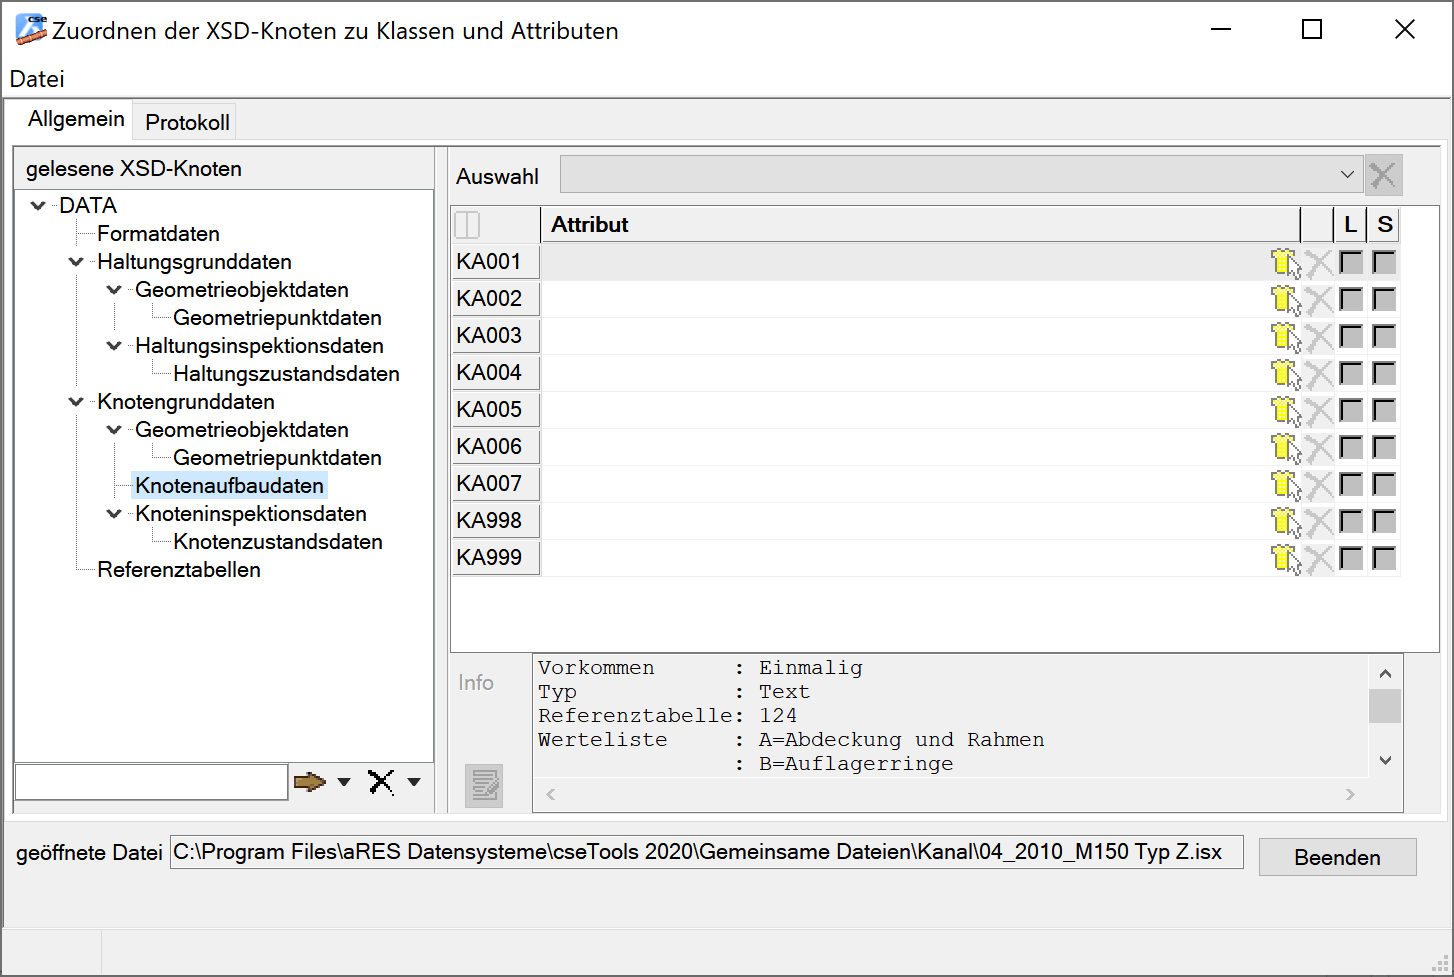
Task: Enable the L checkbox in row KA999
Action: (x=1351, y=558)
